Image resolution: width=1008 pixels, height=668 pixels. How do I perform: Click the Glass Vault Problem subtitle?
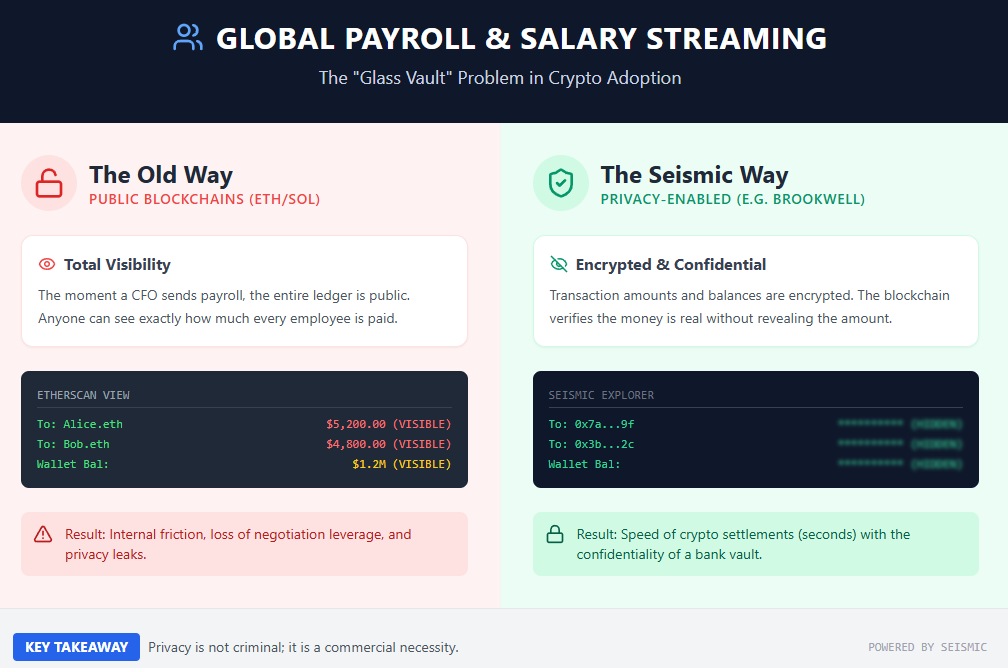(x=500, y=78)
